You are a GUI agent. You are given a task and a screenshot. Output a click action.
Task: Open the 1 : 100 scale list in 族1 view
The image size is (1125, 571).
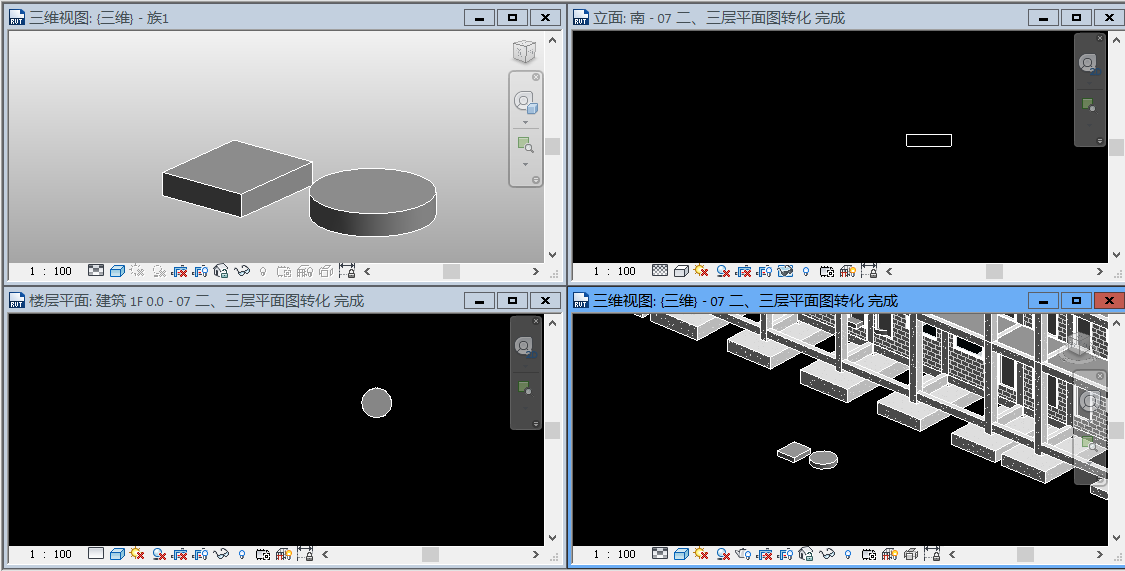(x=50, y=271)
